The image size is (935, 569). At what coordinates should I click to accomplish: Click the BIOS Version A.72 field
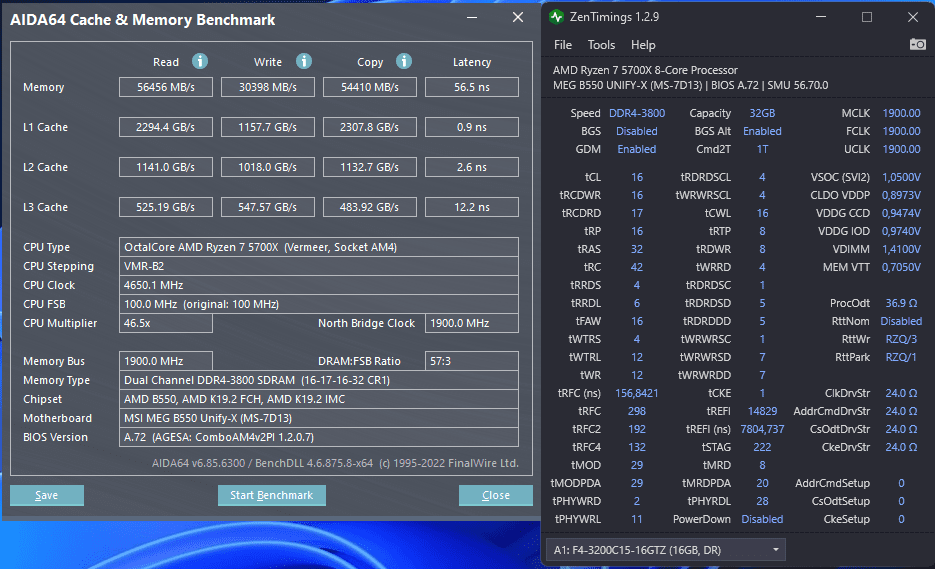[318, 437]
